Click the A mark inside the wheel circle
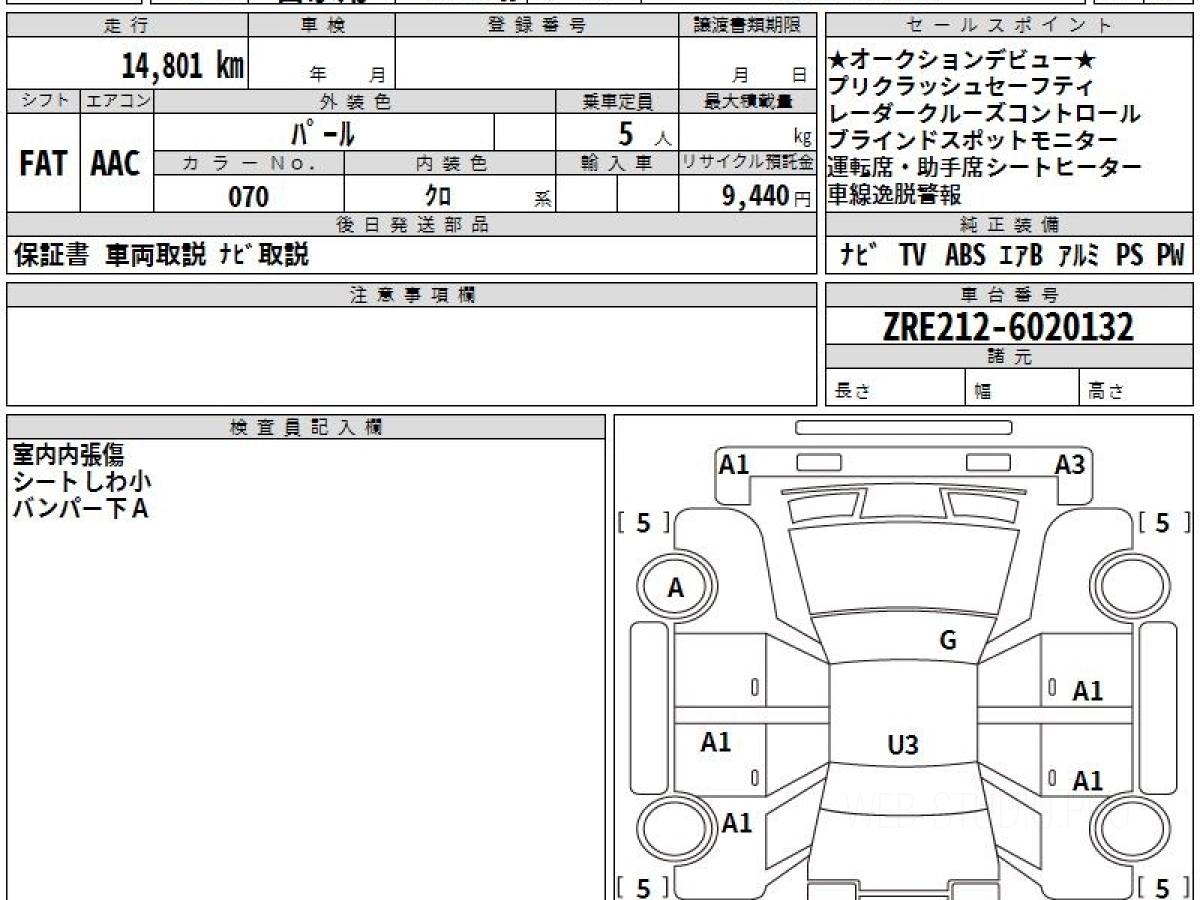Viewport: 1200px width, 900px height. 676,589
